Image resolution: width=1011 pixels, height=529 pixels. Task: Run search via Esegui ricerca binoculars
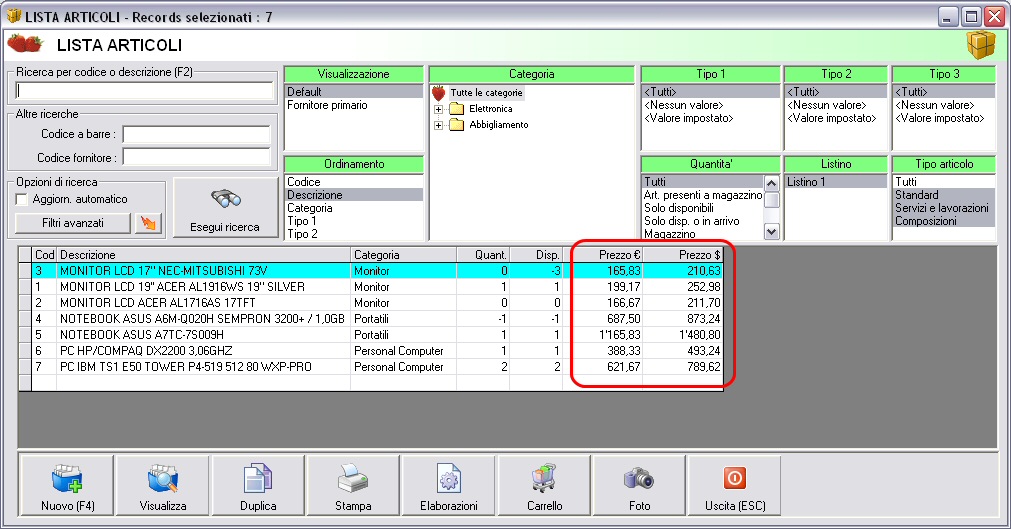(225, 208)
